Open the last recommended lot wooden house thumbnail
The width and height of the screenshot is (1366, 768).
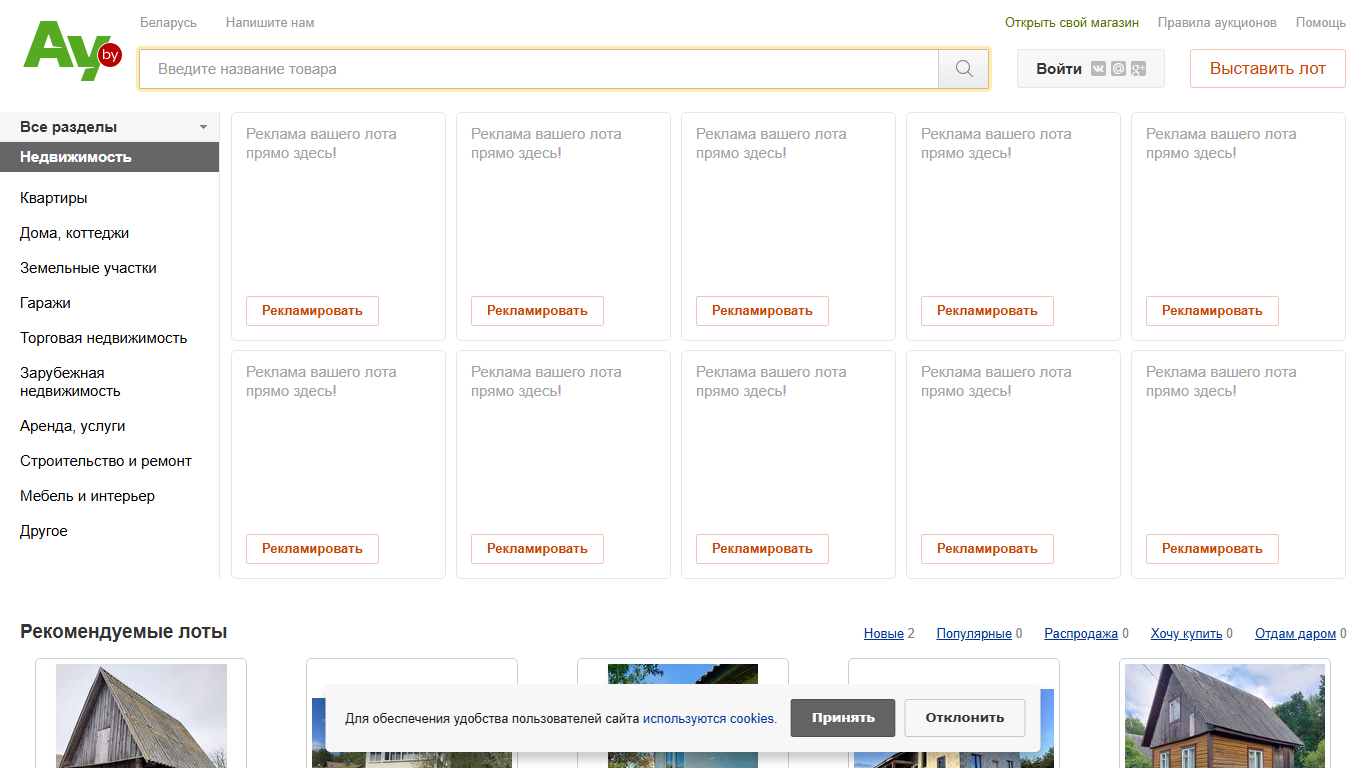tap(1225, 716)
